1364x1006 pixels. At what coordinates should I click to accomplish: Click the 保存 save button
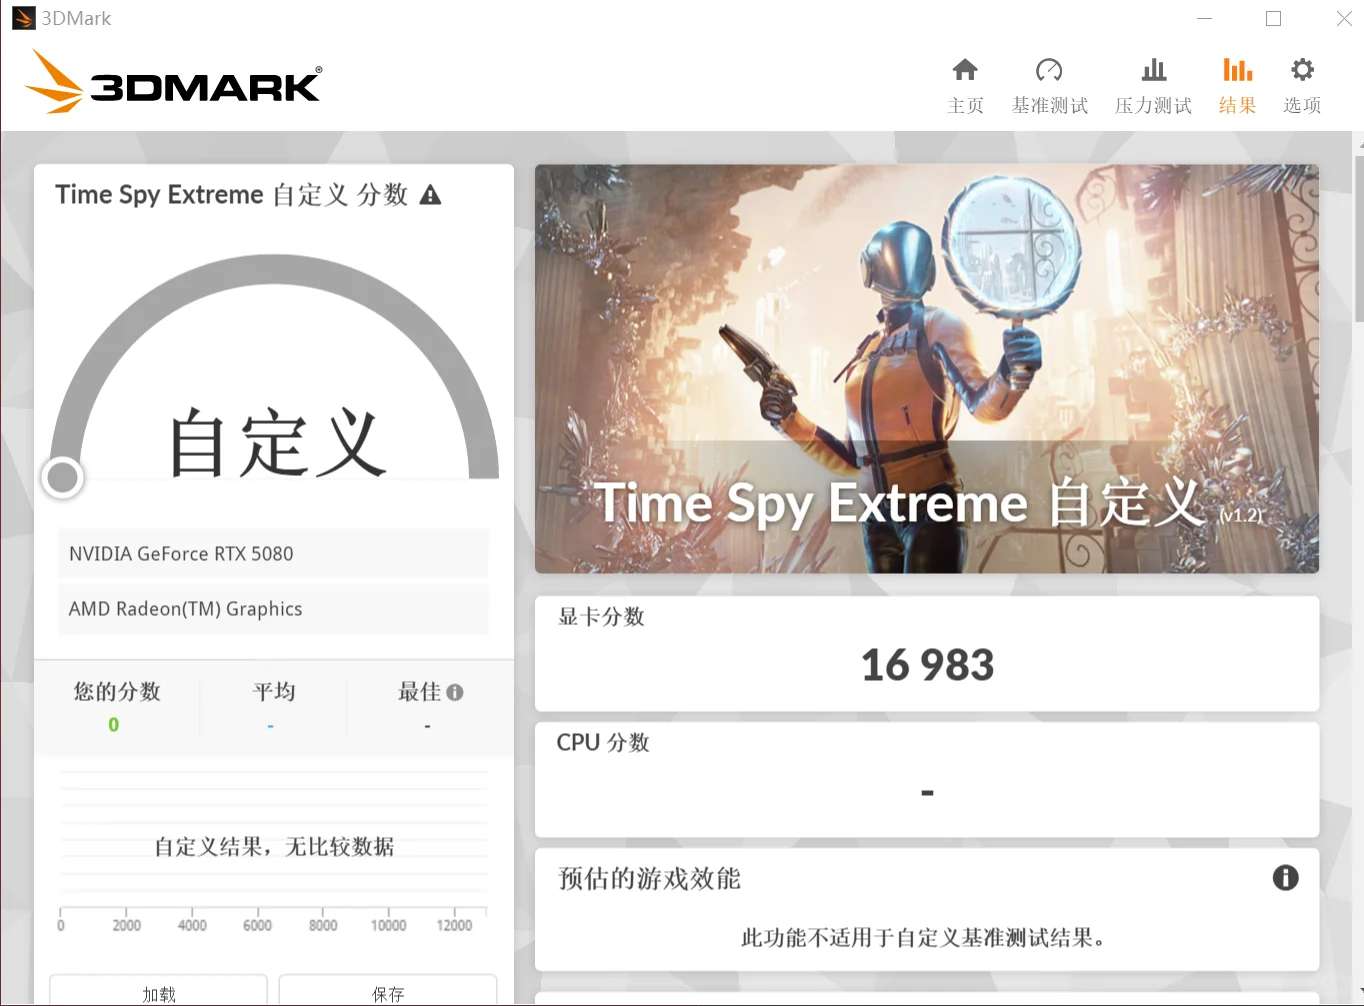tap(388, 992)
